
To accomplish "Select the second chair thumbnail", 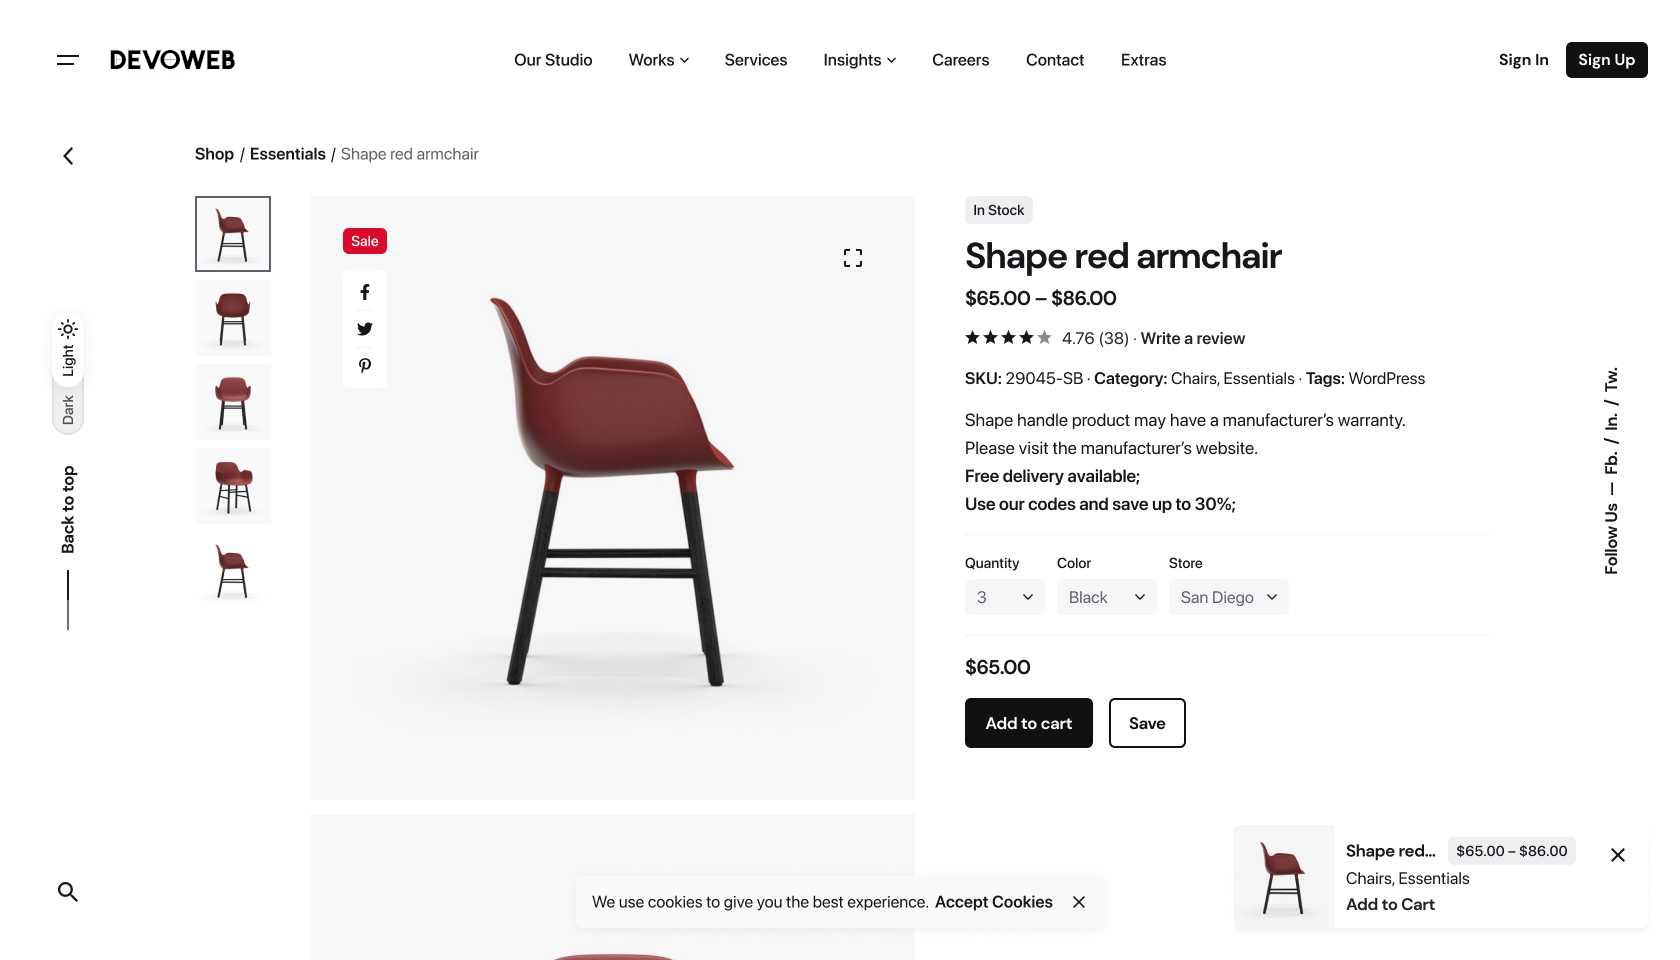I will pyautogui.click(x=233, y=318).
